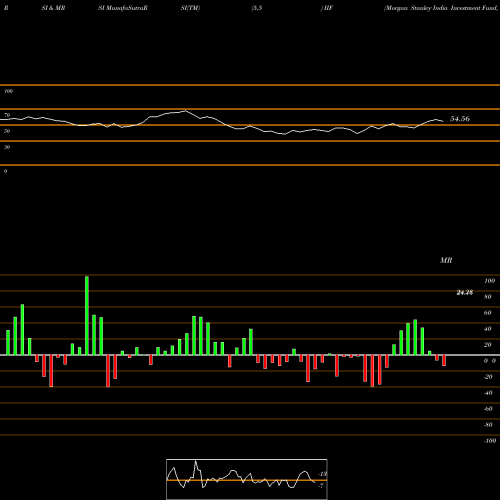Click the MR axis label -60
The height and width of the screenshot is (500, 500).
(x=488, y=409)
